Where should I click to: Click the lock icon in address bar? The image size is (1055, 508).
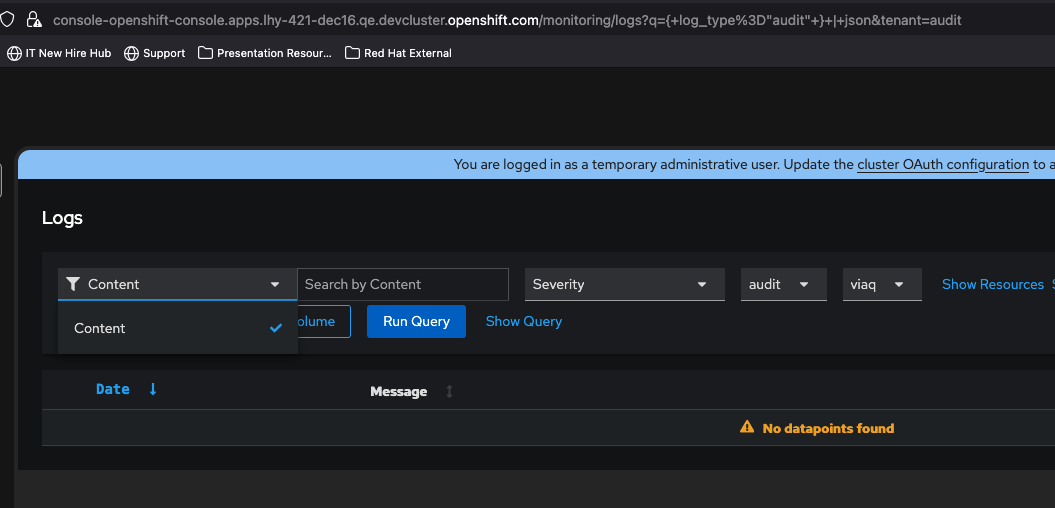(x=33, y=19)
